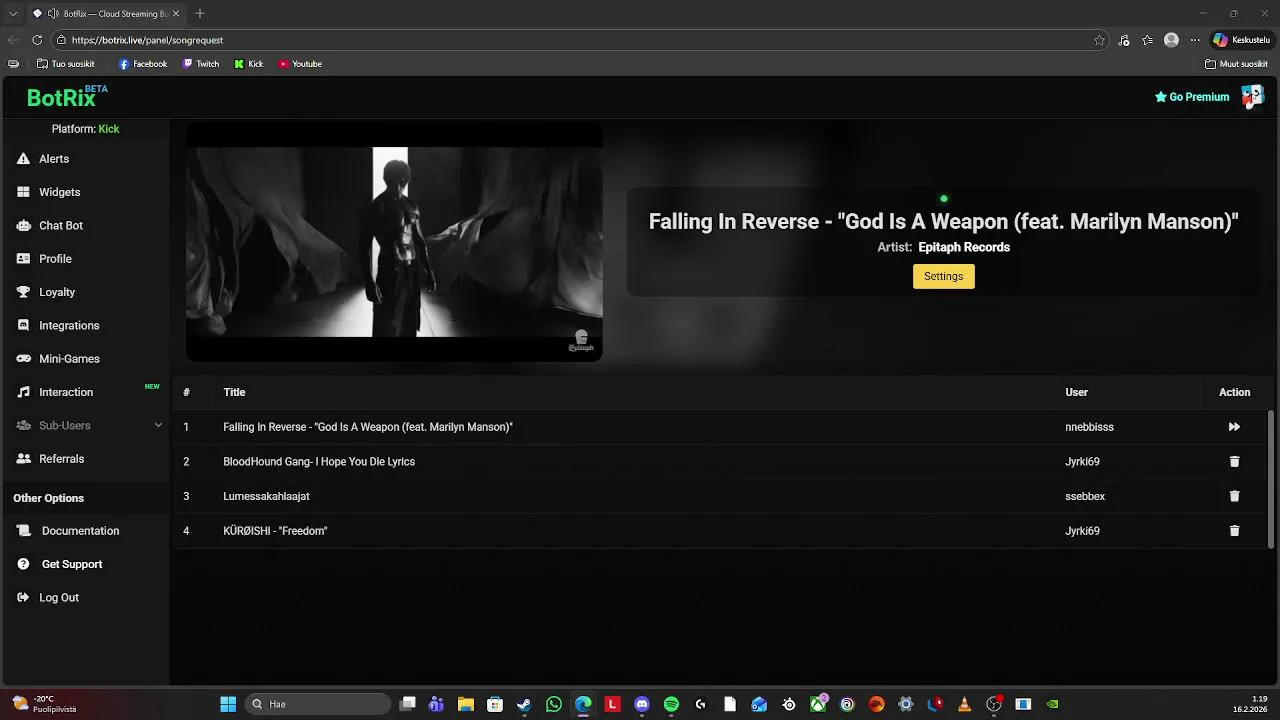1280x720 pixels.
Task: Open Discord from the taskbar
Action: pyautogui.click(x=642, y=704)
